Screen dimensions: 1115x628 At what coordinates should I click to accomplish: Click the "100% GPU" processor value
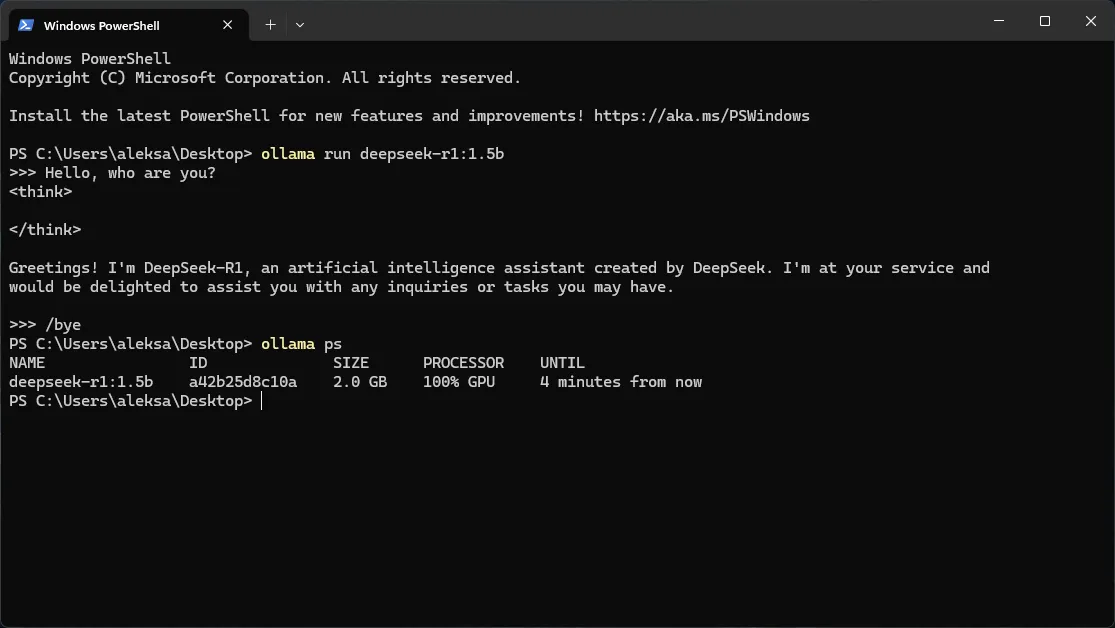(x=459, y=381)
